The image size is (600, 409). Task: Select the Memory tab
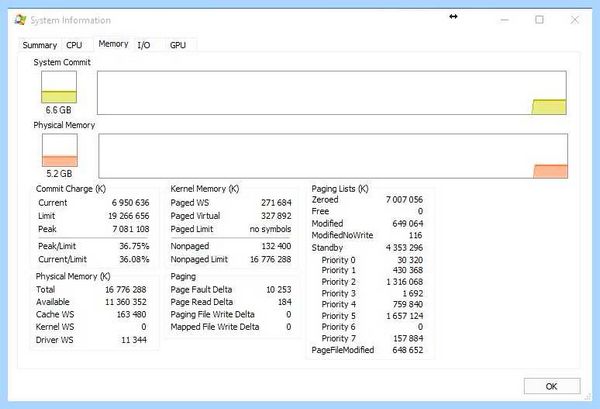(113, 44)
